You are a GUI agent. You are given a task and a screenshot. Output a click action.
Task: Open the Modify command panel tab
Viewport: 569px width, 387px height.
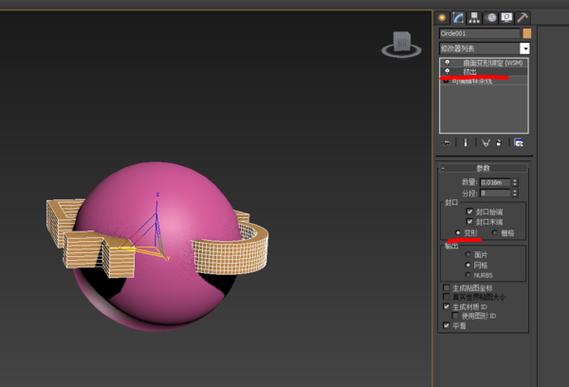click(458, 18)
